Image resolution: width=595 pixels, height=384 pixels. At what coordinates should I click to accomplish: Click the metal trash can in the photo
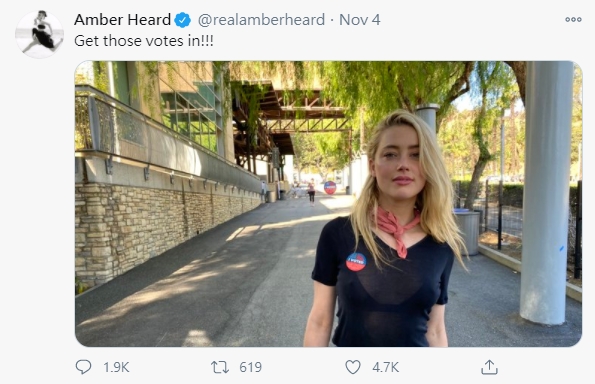[x=467, y=231]
